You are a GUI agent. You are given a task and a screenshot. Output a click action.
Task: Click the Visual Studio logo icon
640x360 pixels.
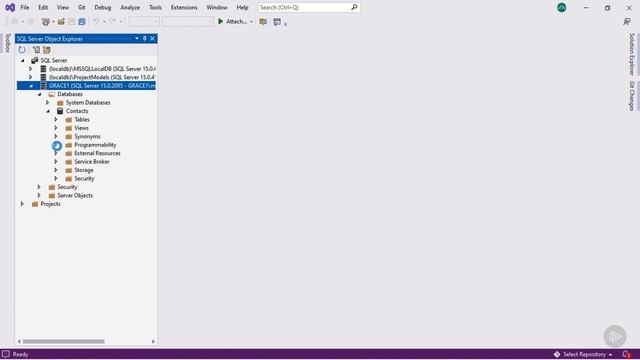pos(10,7)
